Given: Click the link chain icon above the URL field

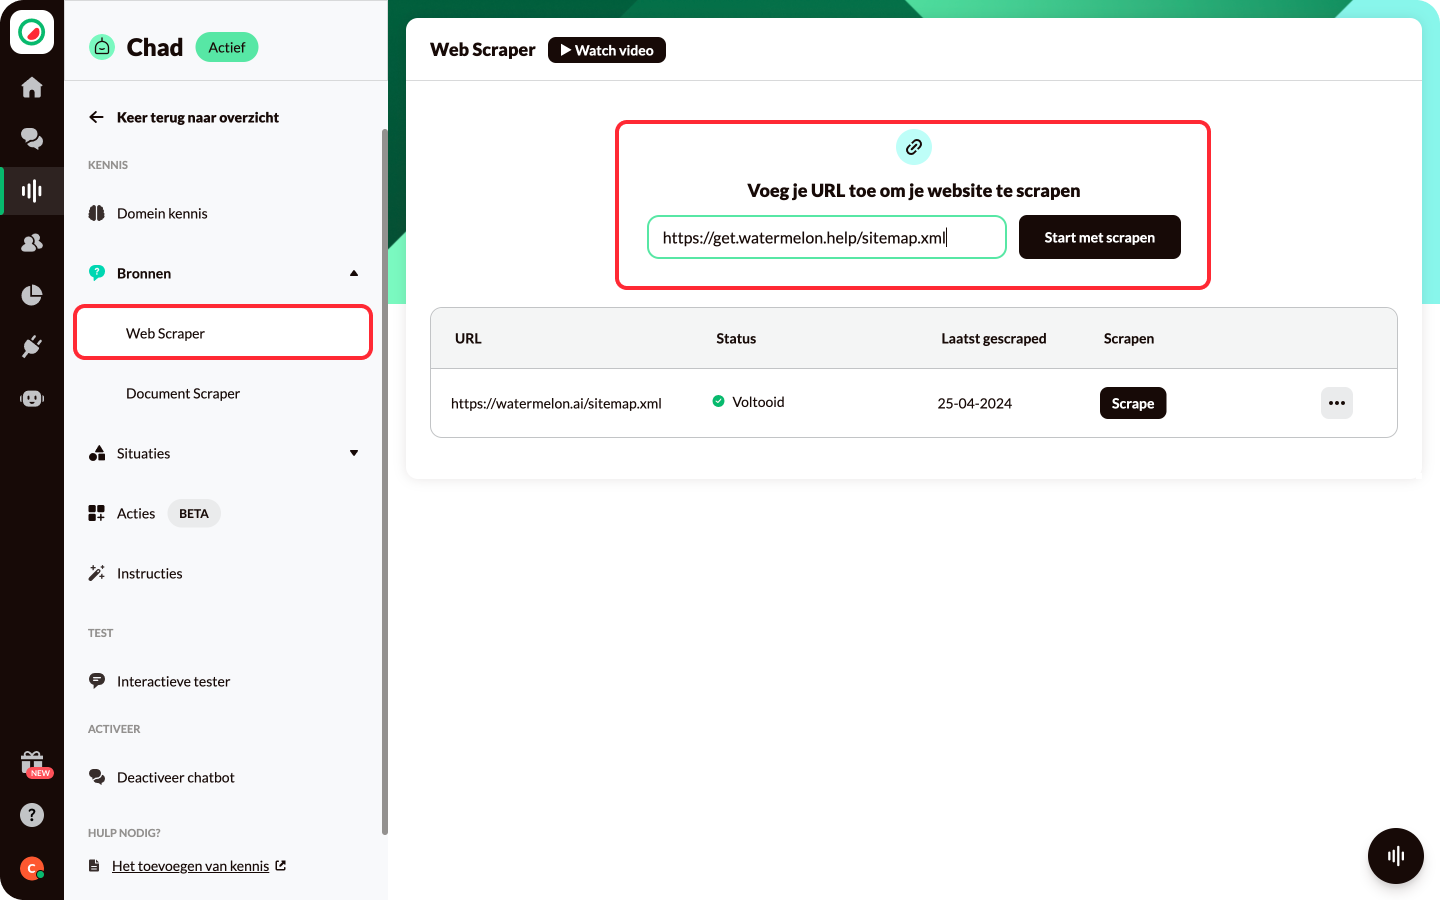Looking at the screenshot, I should coord(914,147).
